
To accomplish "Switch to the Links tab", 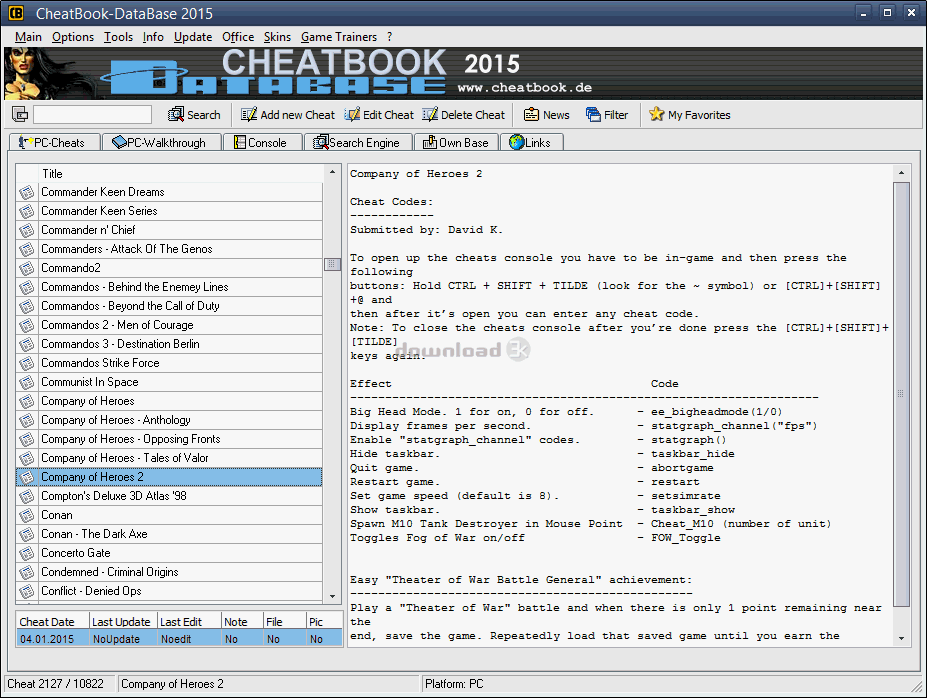I will click(531, 142).
